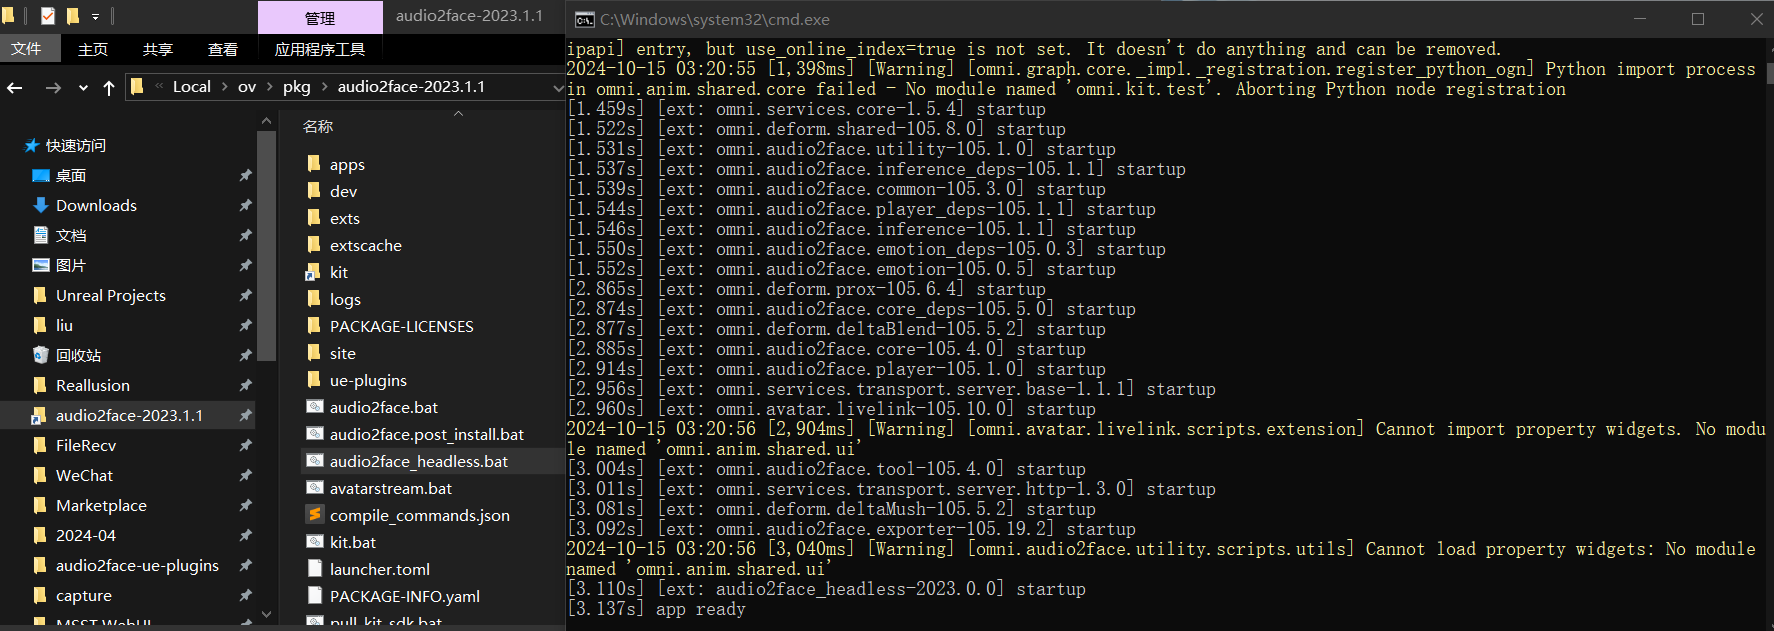Click the pin icon next to Unreal Projects
The width and height of the screenshot is (1774, 631).
[x=245, y=295]
